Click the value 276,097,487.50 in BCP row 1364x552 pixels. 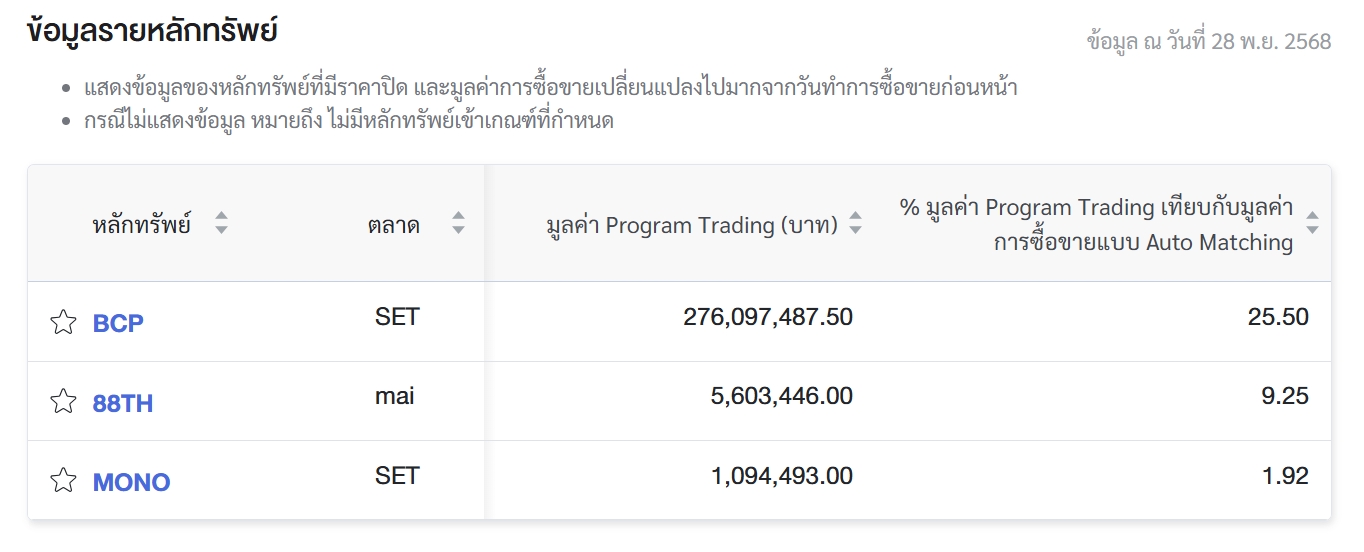pos(768,317)
